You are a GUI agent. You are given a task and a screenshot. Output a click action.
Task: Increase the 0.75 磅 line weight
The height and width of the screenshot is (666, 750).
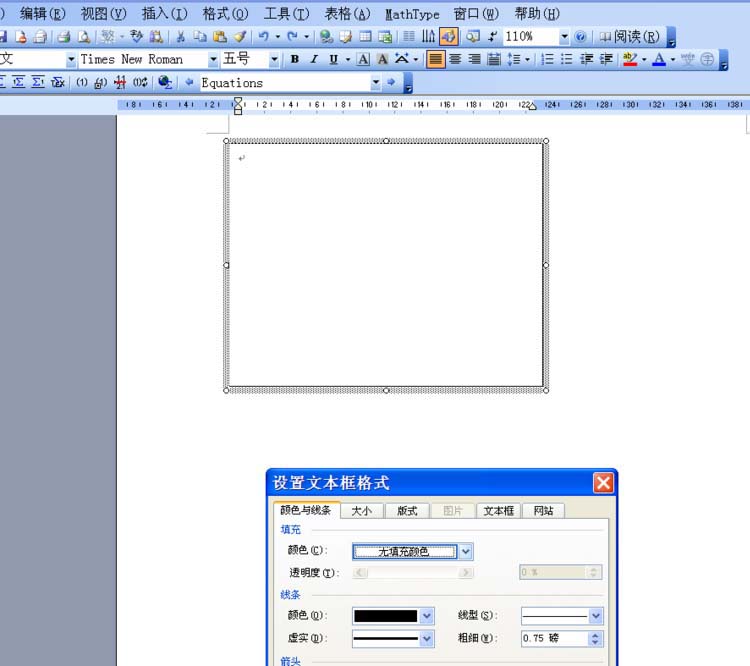[x=595, y=635]
